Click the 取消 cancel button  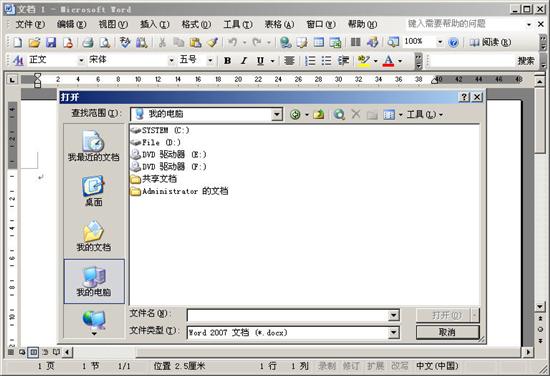(x=447, y=332)
